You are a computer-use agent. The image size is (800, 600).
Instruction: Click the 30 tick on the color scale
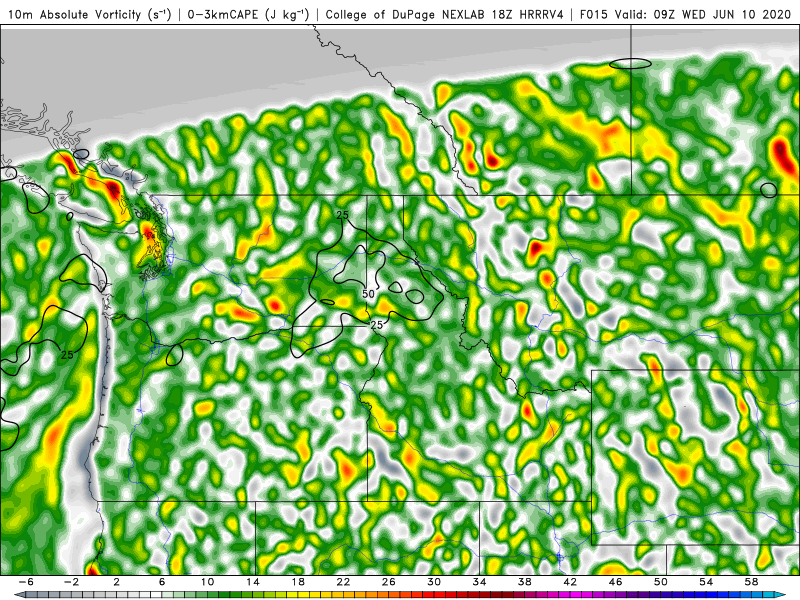434,582
